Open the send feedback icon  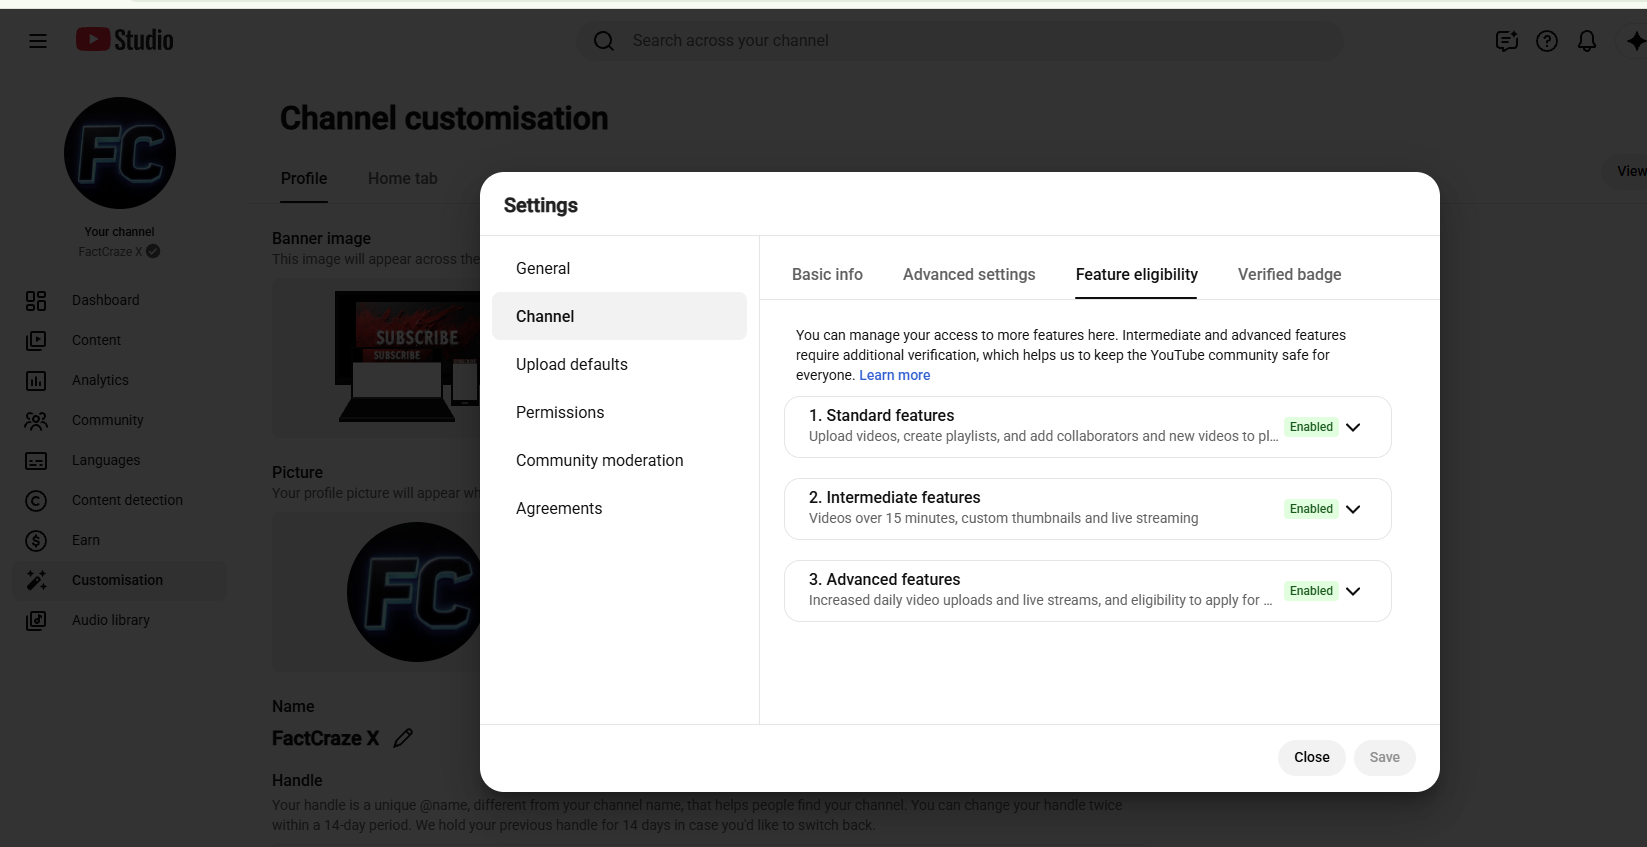pos(1507,41)
